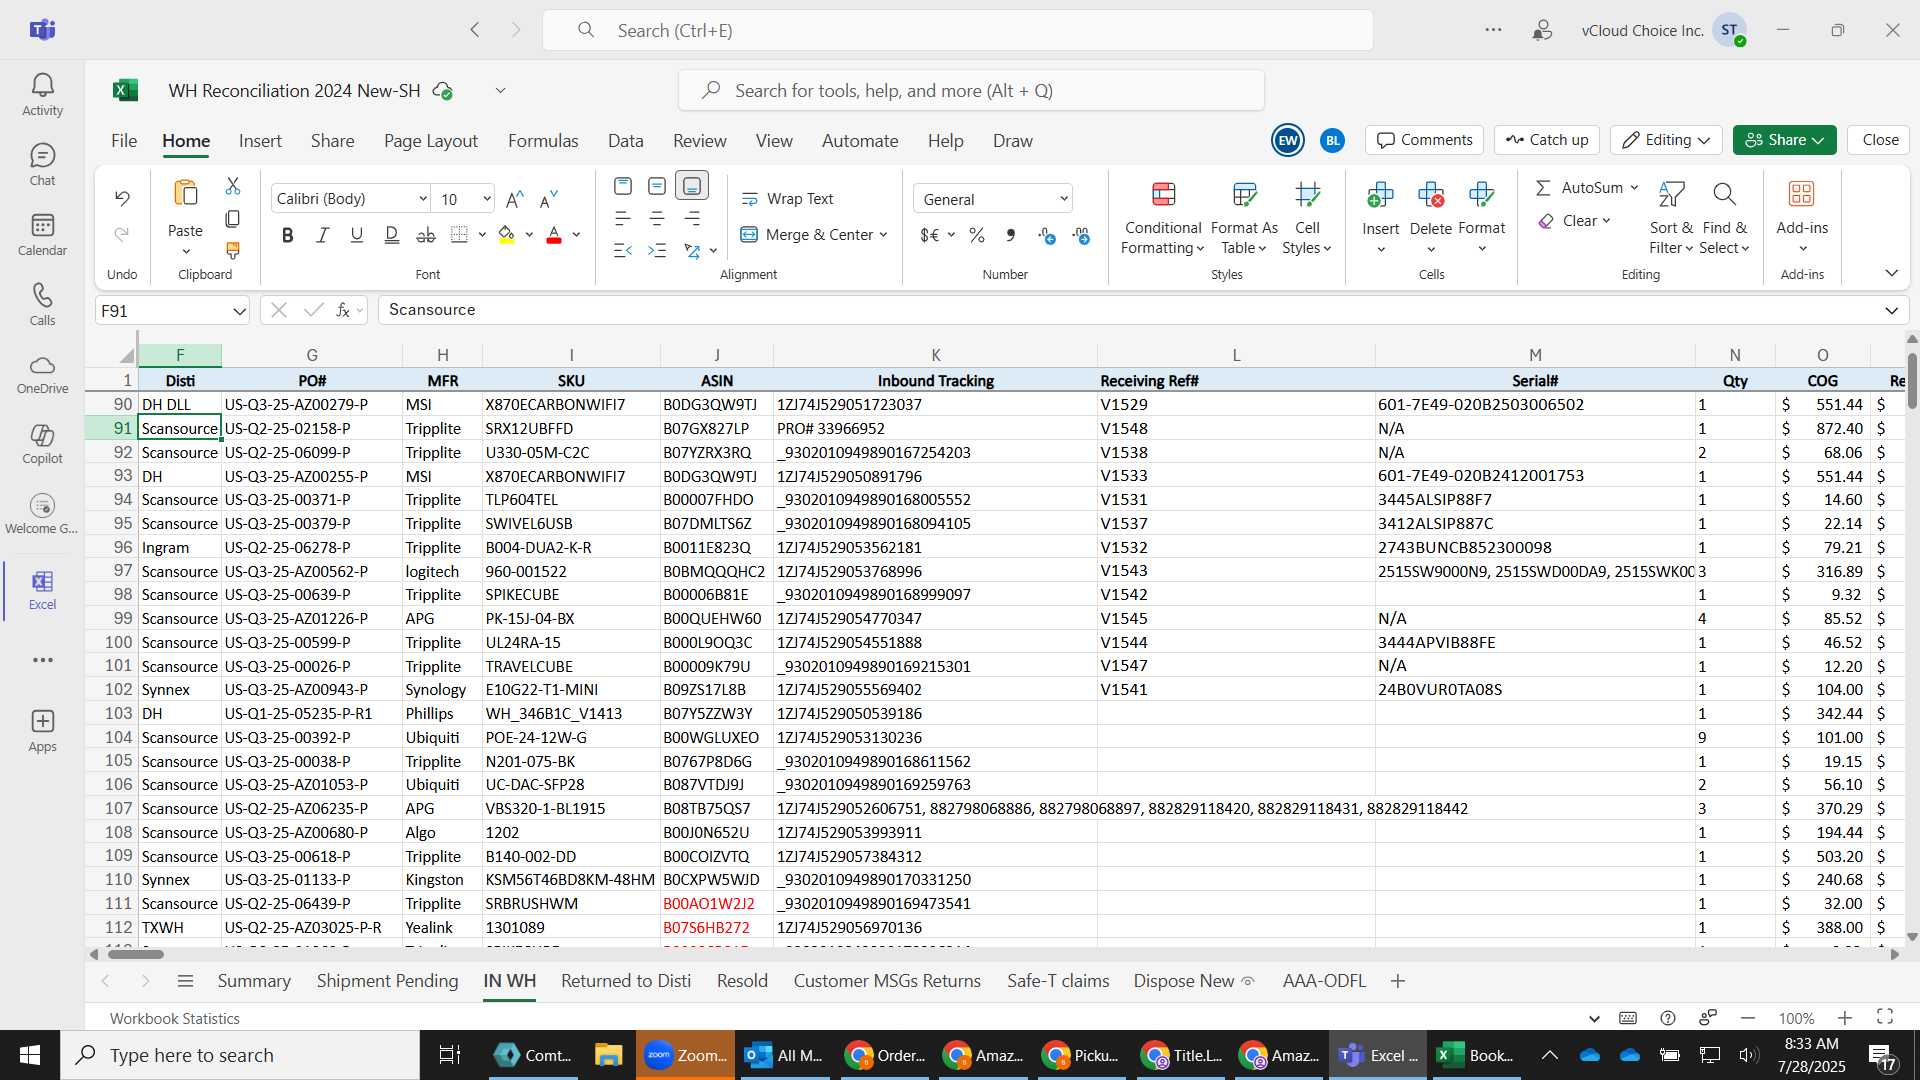Toggle Wrap Text
This screenshot has width=1920, height=1080.
pos(787,199)
